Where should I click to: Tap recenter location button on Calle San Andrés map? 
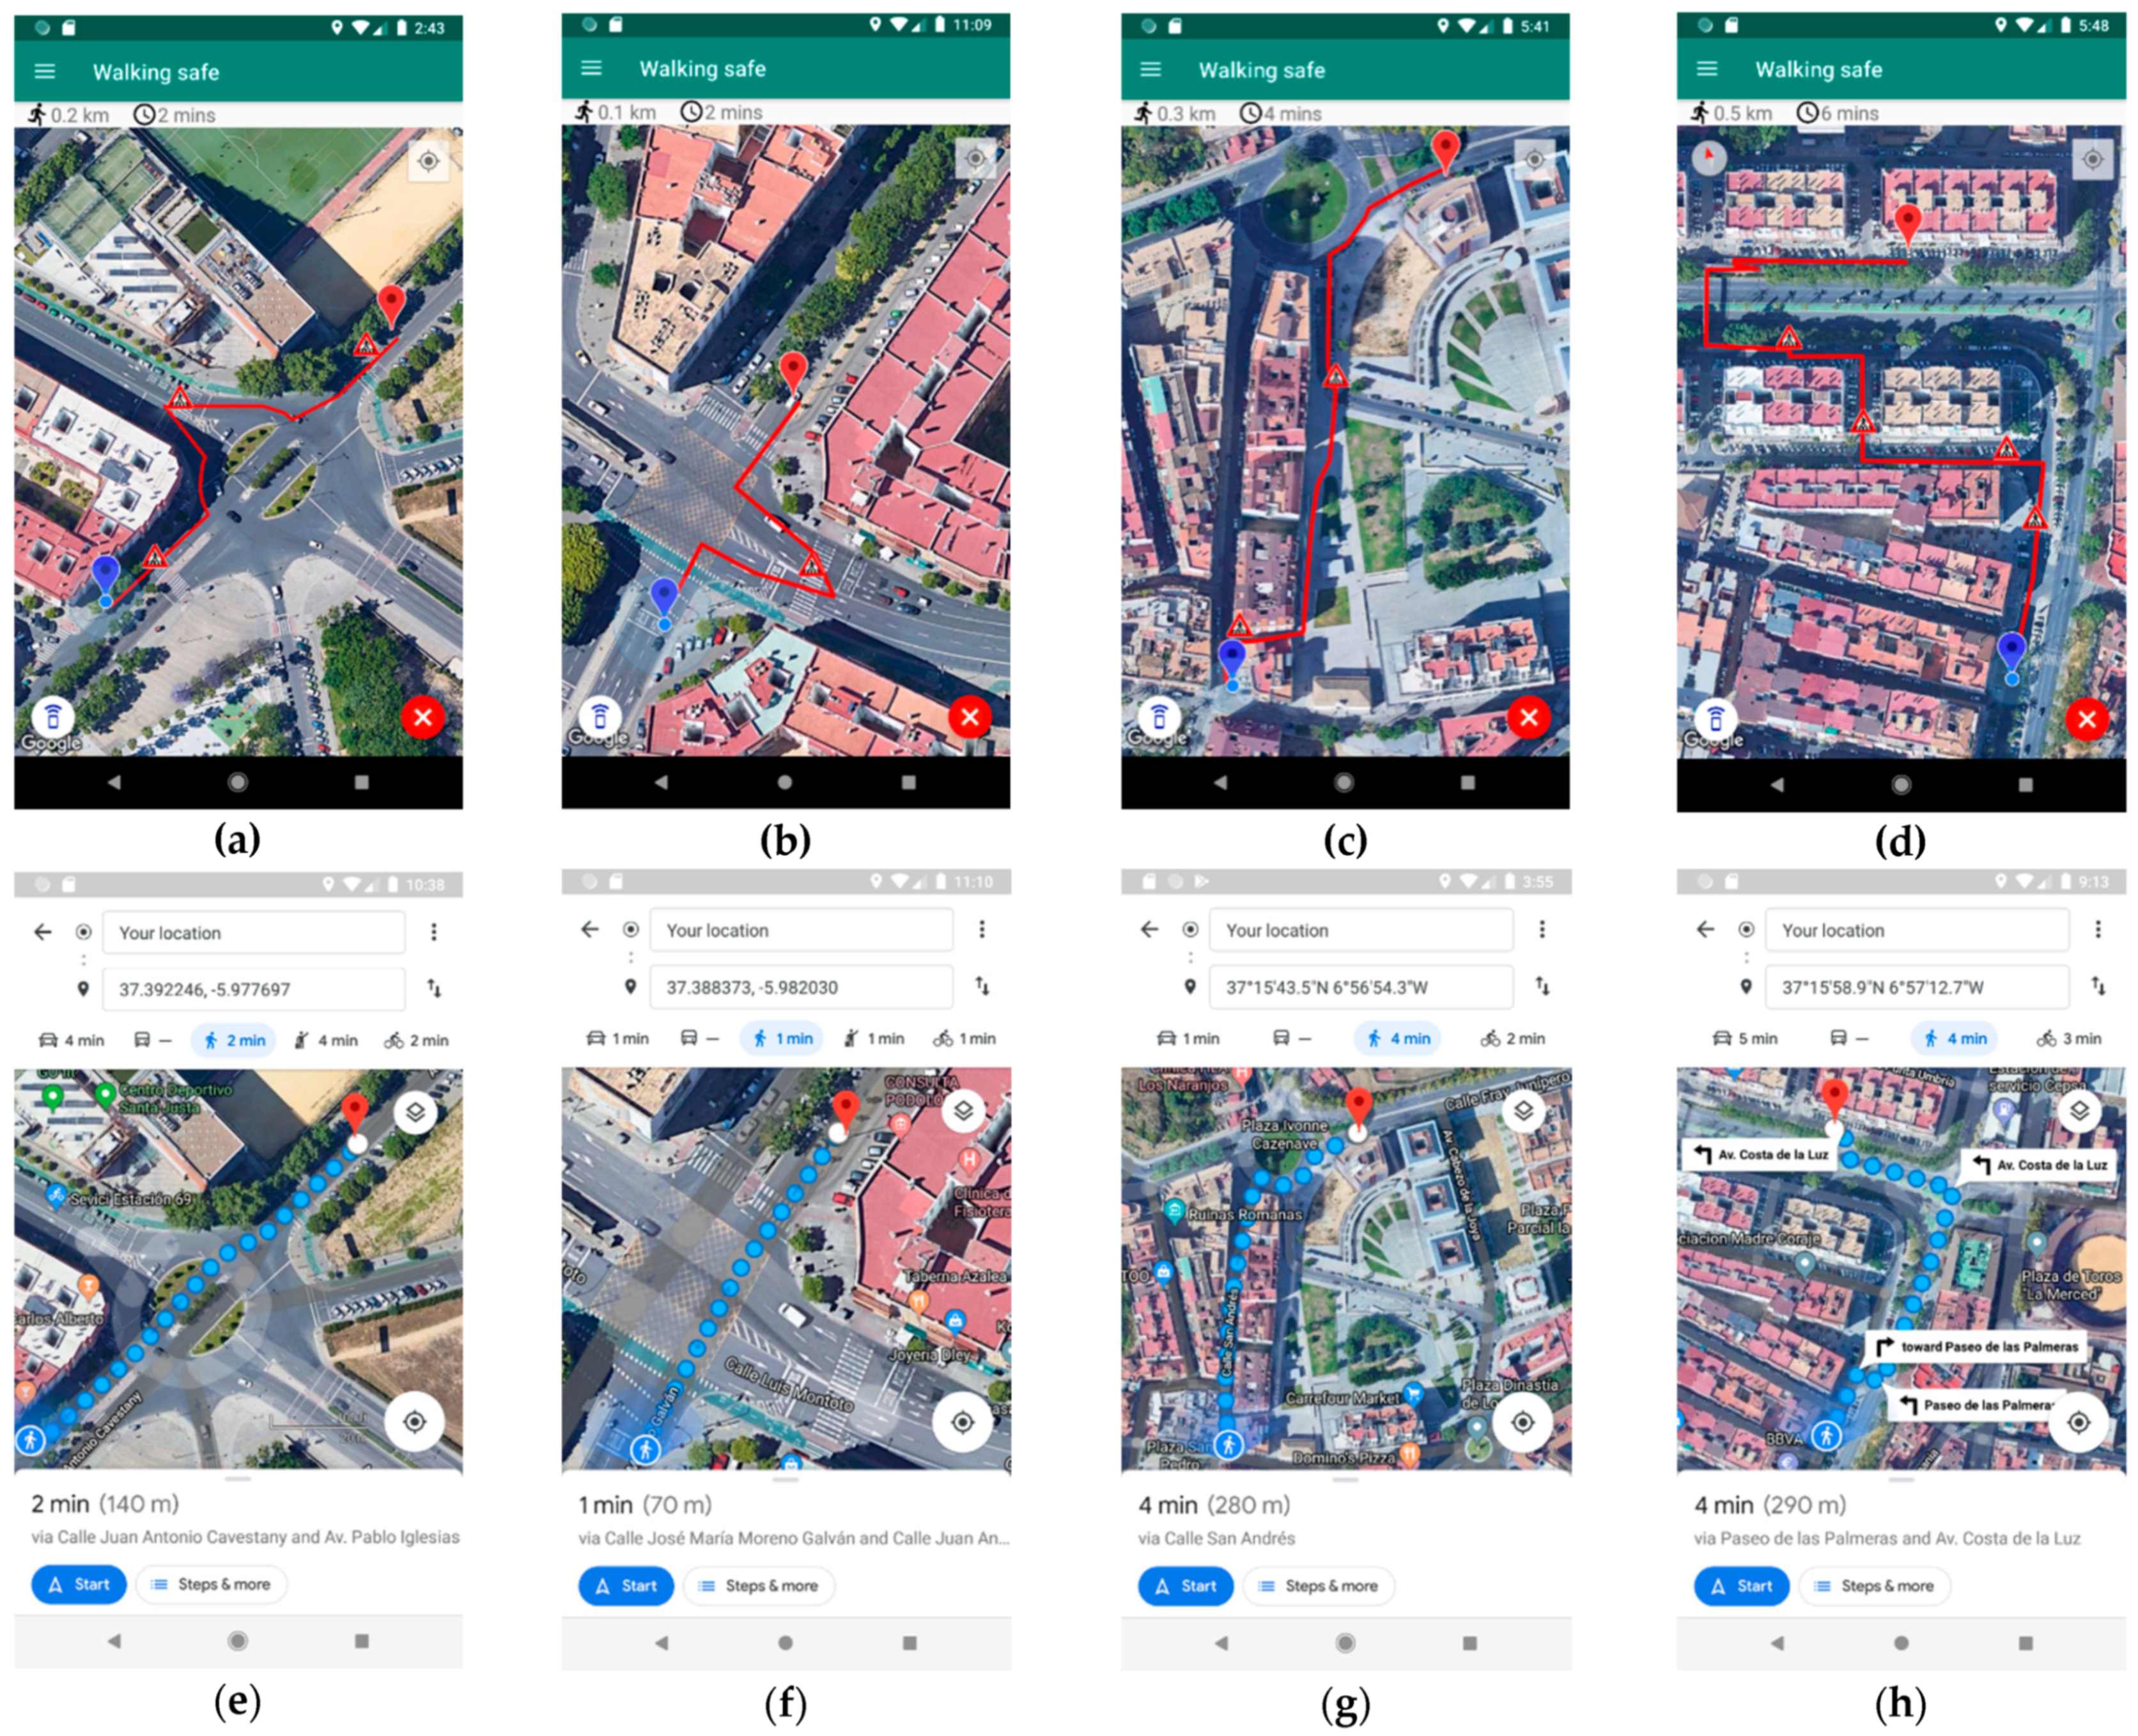[x=1522, y=1422]
